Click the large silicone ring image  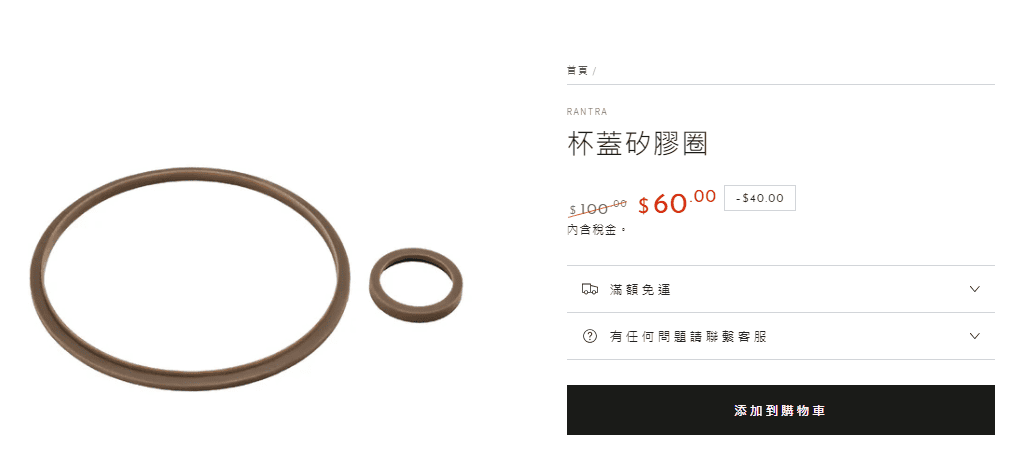[x=190, y=278]
